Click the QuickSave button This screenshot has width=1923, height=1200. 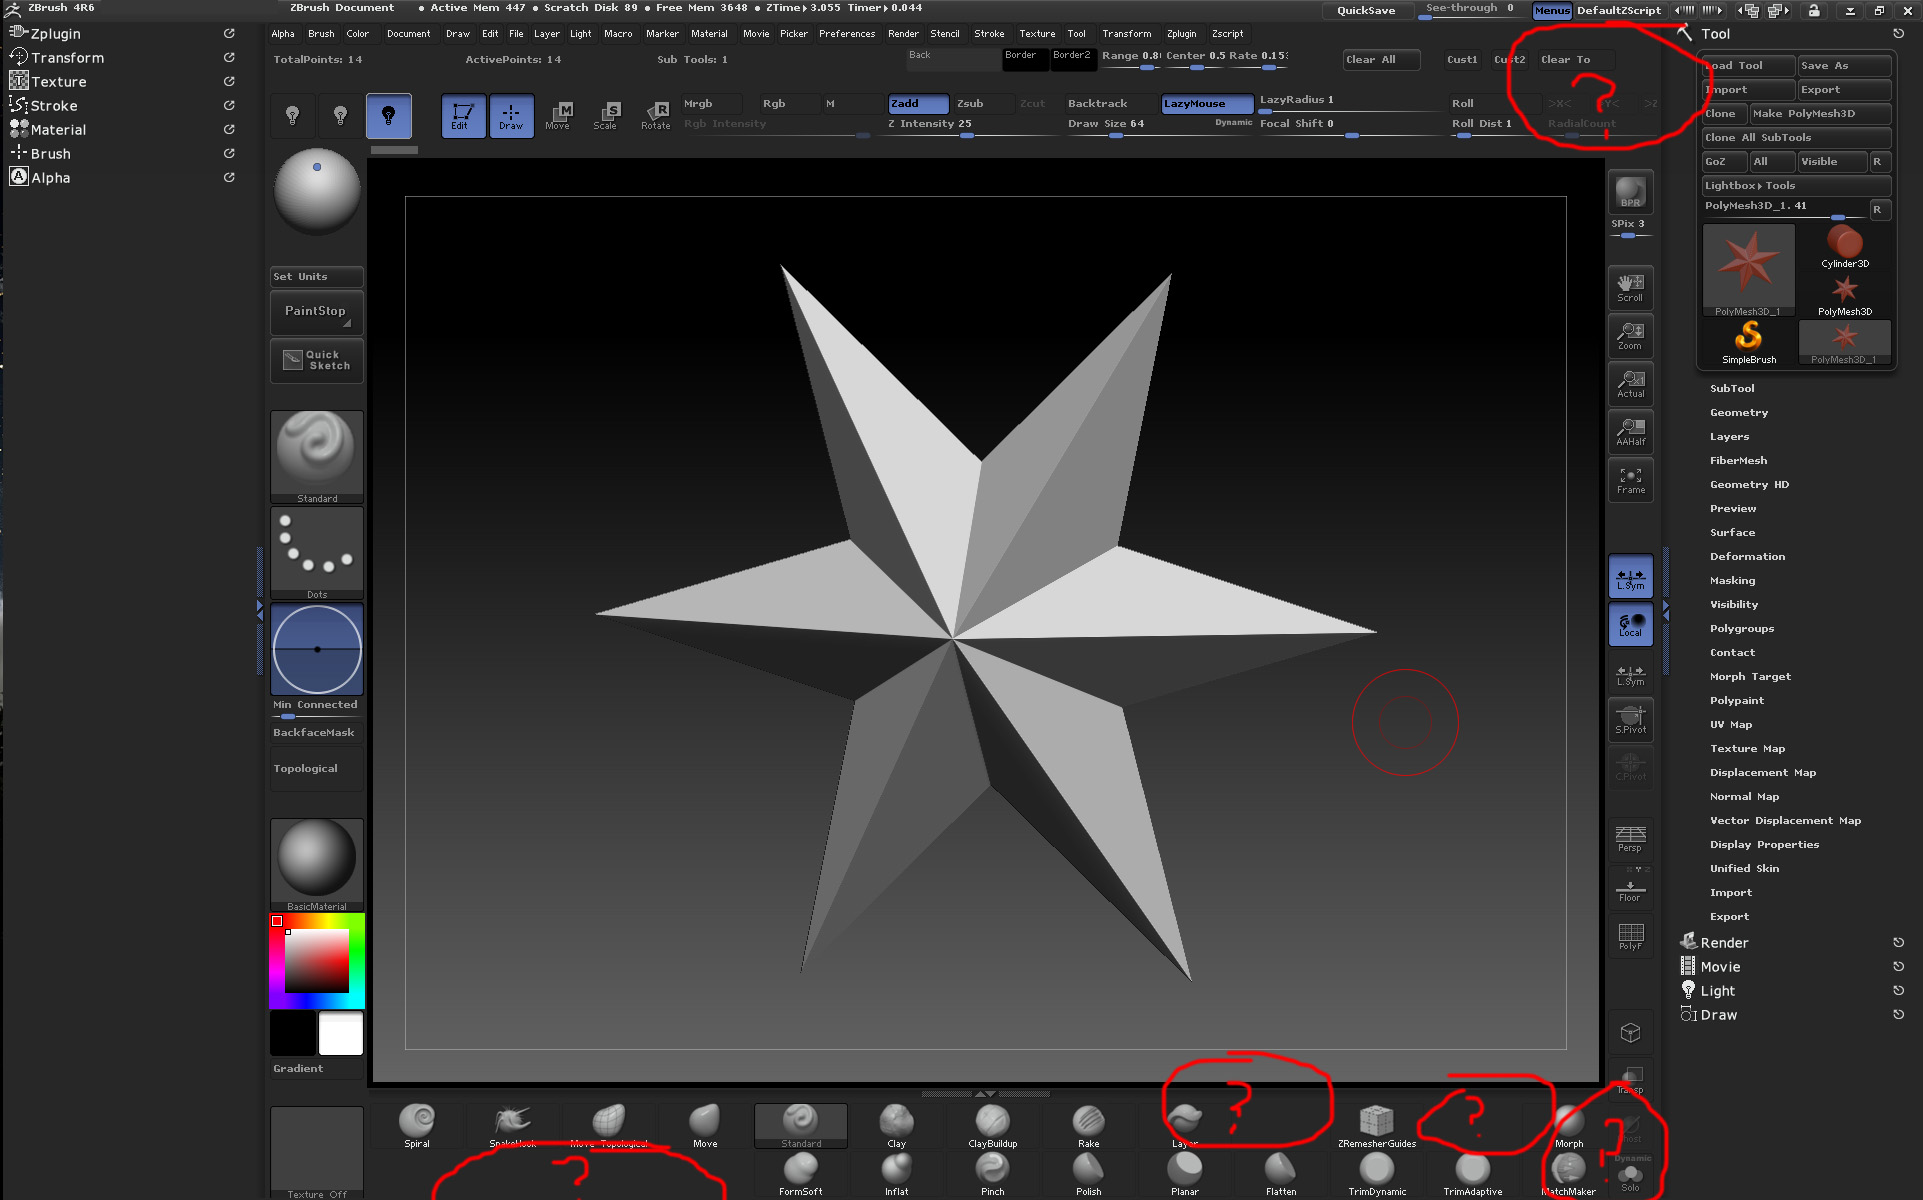click(x=1366, y=11)
